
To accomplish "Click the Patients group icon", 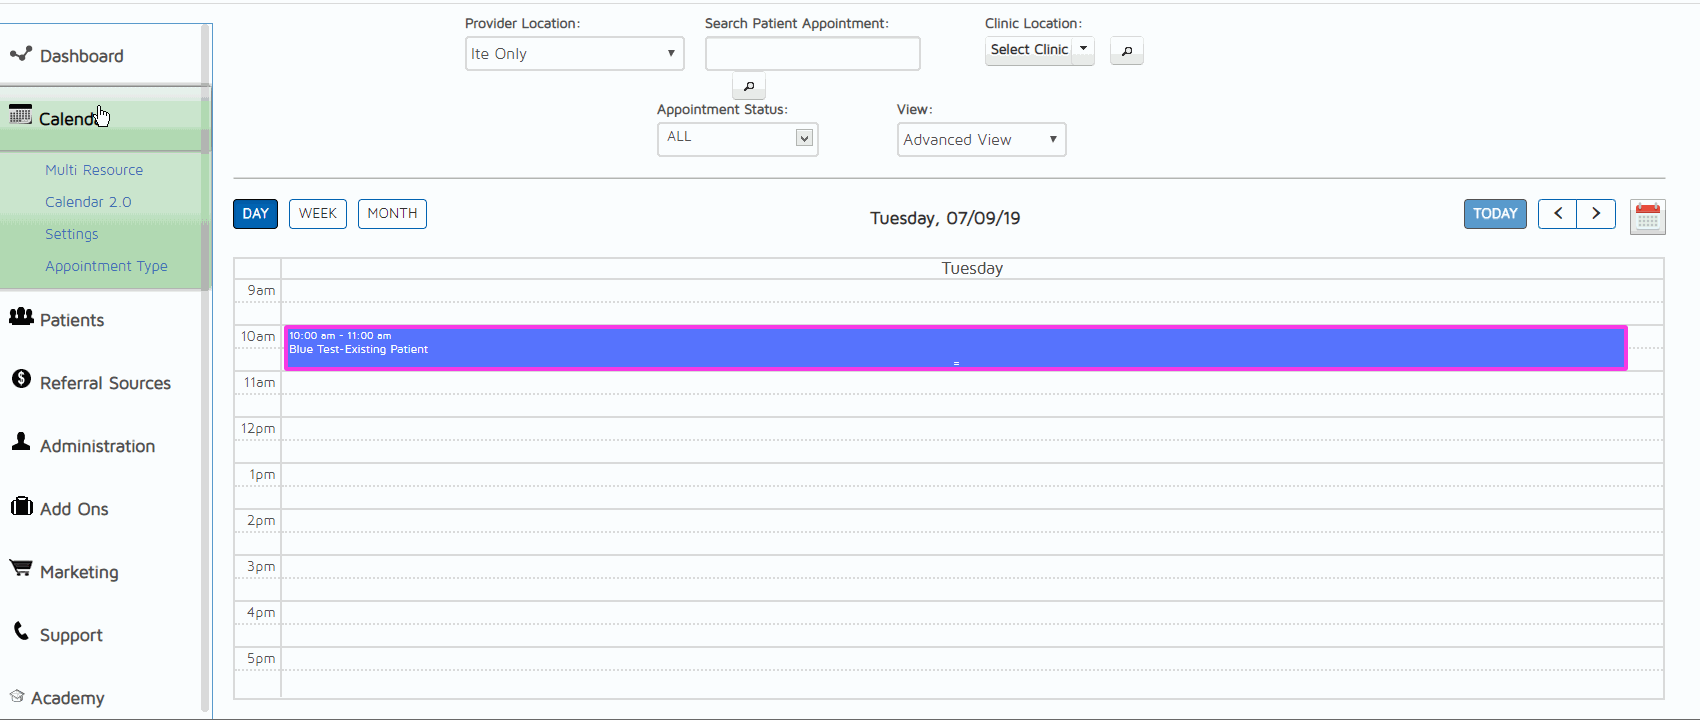I will click(x=21, y=317).
